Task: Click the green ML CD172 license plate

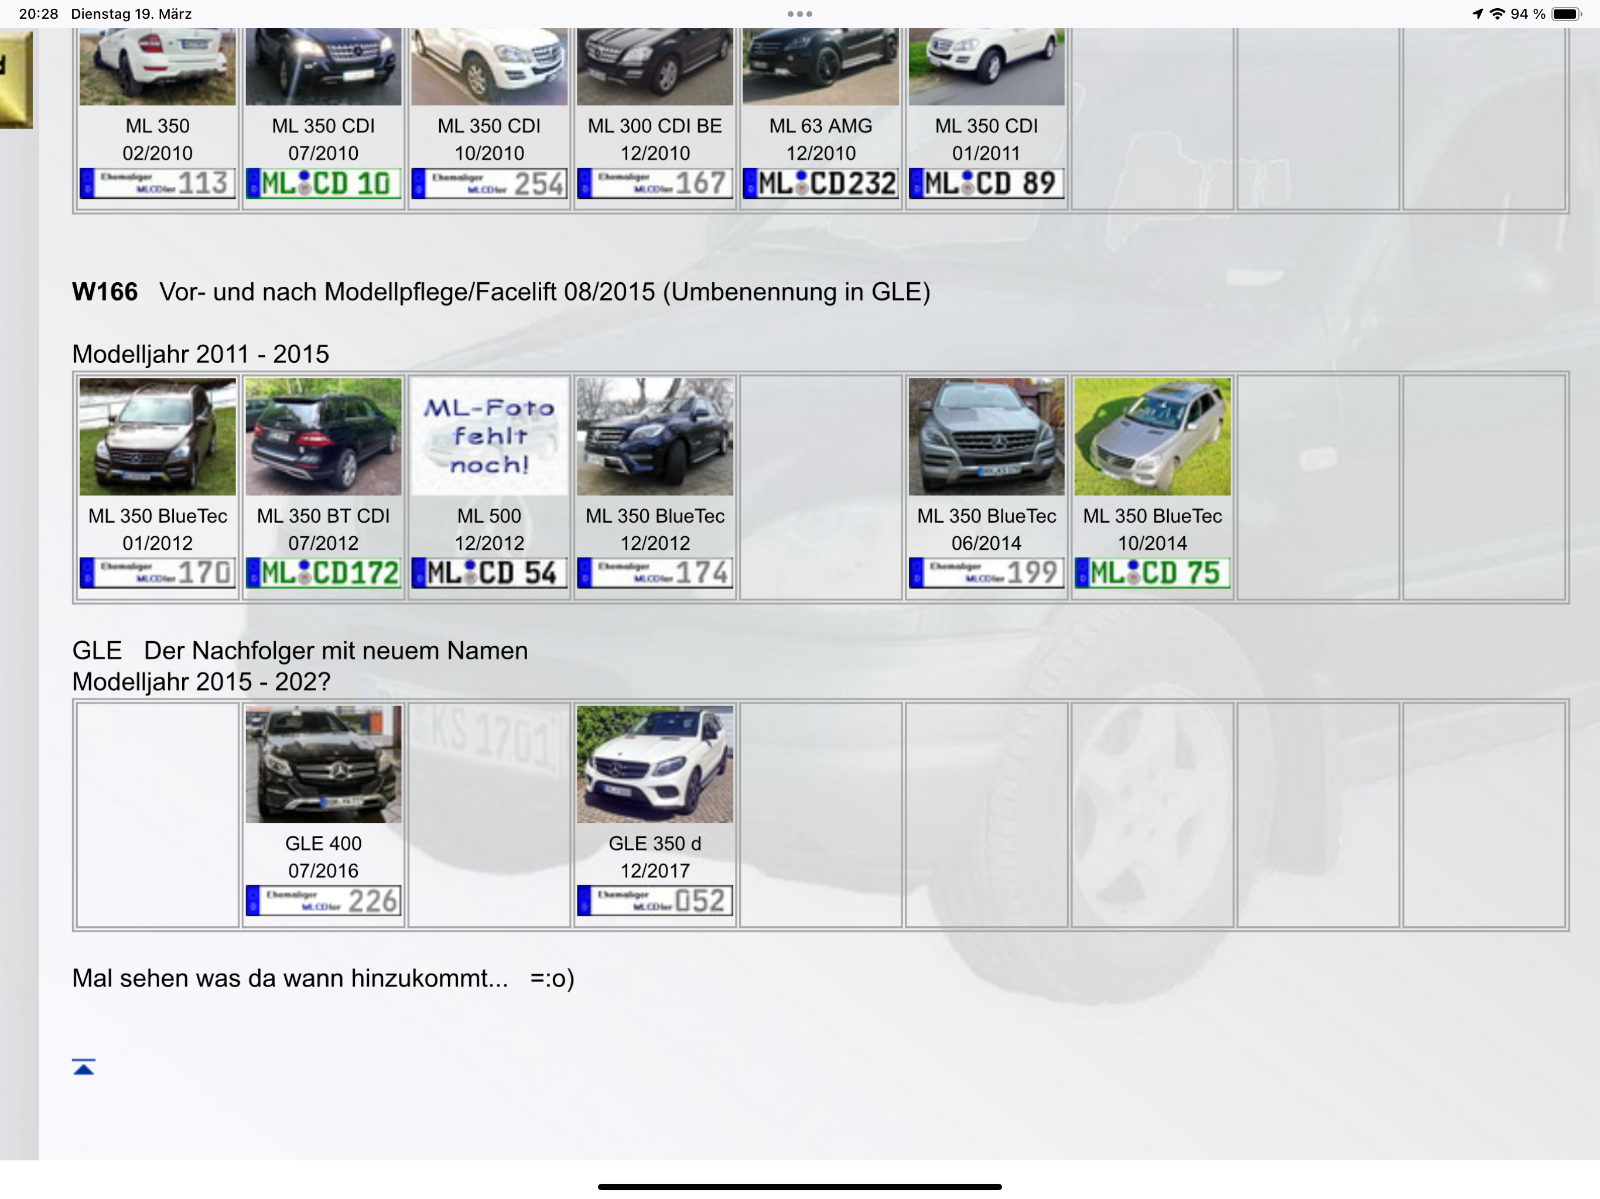Action: coord(324,573)
